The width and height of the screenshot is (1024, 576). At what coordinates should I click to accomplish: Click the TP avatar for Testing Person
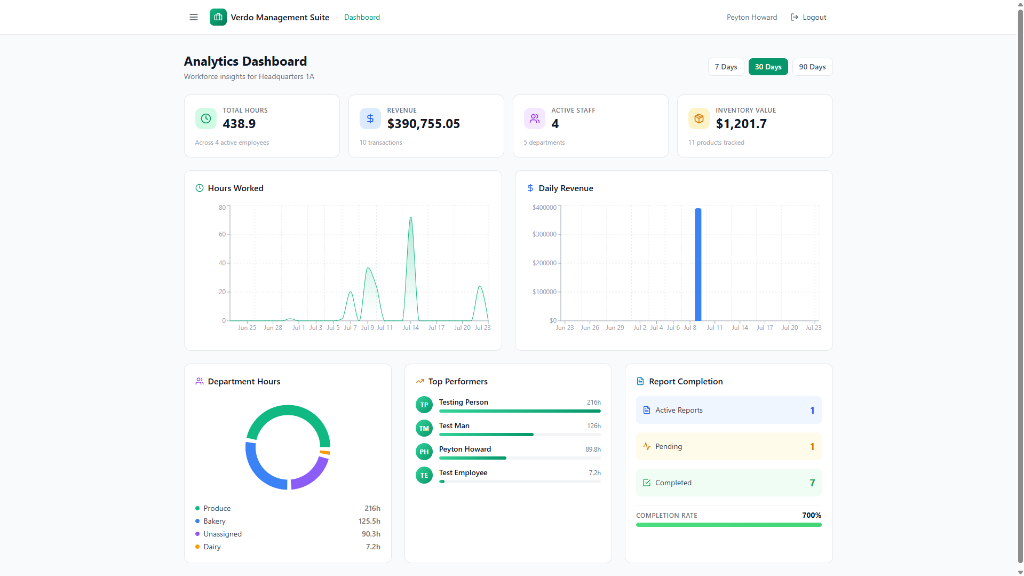pyautogui.click(x=424, y=405)
